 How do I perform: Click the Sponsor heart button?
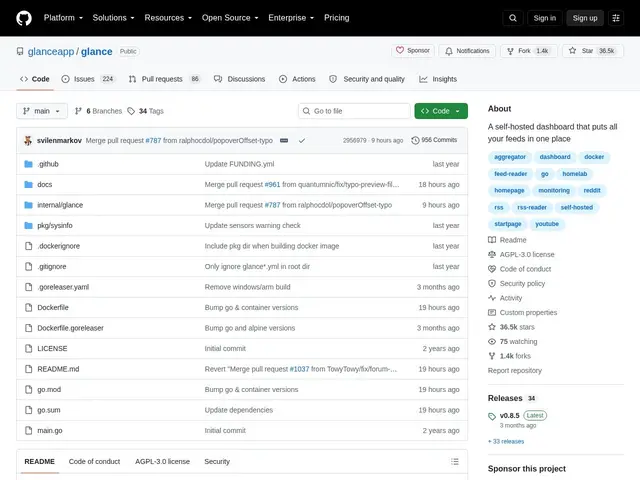coord(413,51)
